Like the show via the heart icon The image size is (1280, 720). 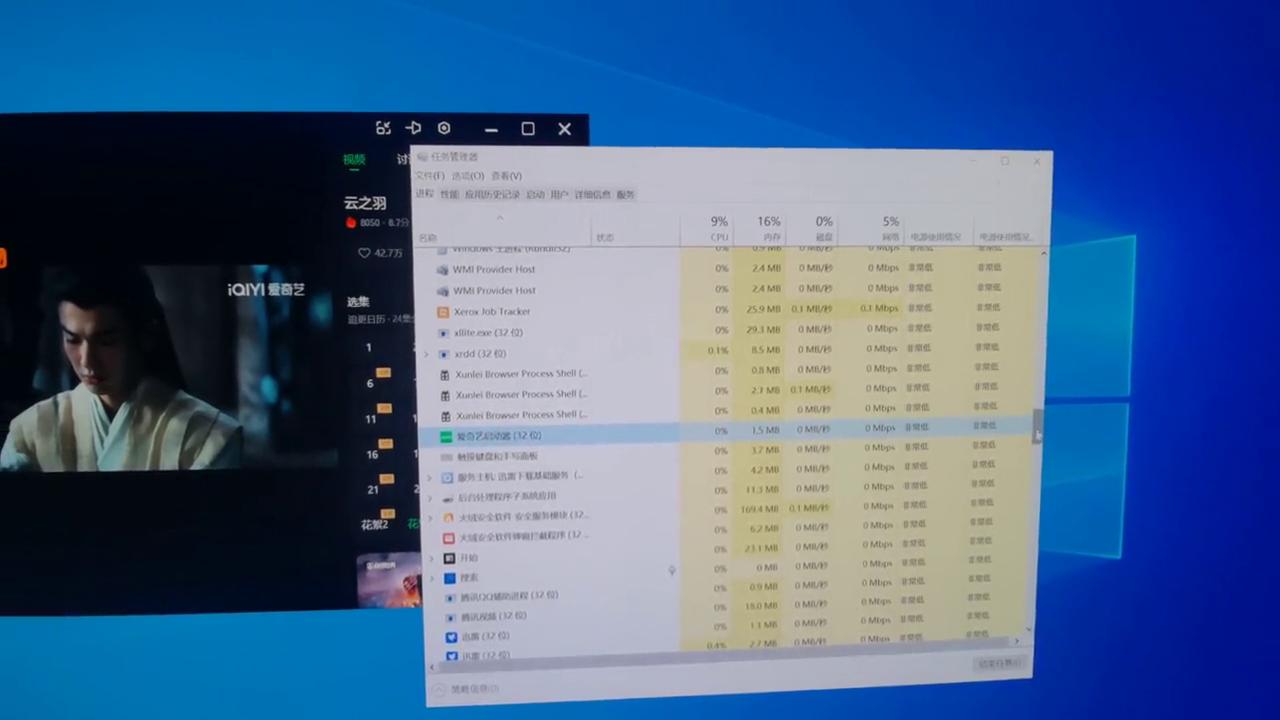[364, 253]
